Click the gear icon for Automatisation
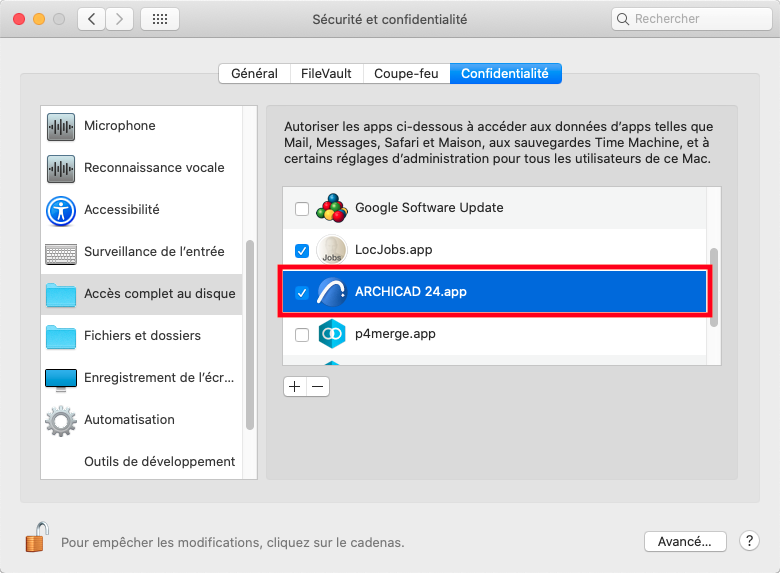The width and height of the screenshot is (780, 573). pyautogui.click(x=61, y=421)
